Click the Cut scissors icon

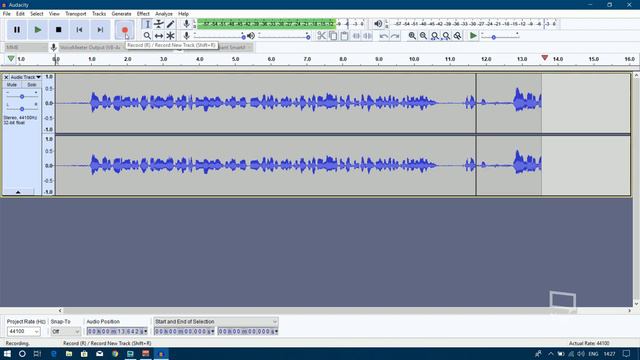tap(322, 36)
